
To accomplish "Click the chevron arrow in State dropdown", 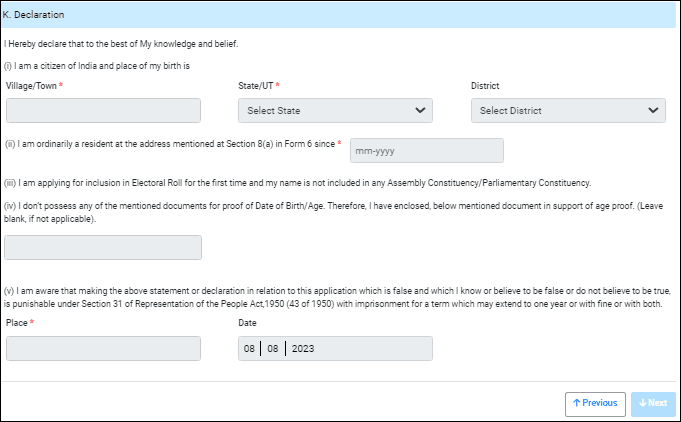I will tap(420, 110).
